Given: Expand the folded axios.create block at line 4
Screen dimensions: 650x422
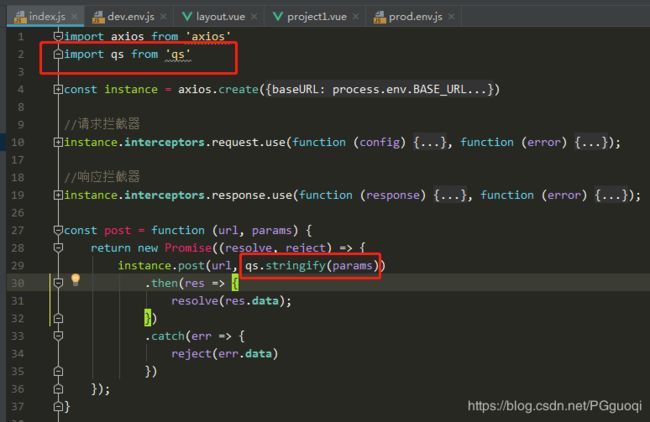Looking at the screenshot, I should [x=58, y=90].
